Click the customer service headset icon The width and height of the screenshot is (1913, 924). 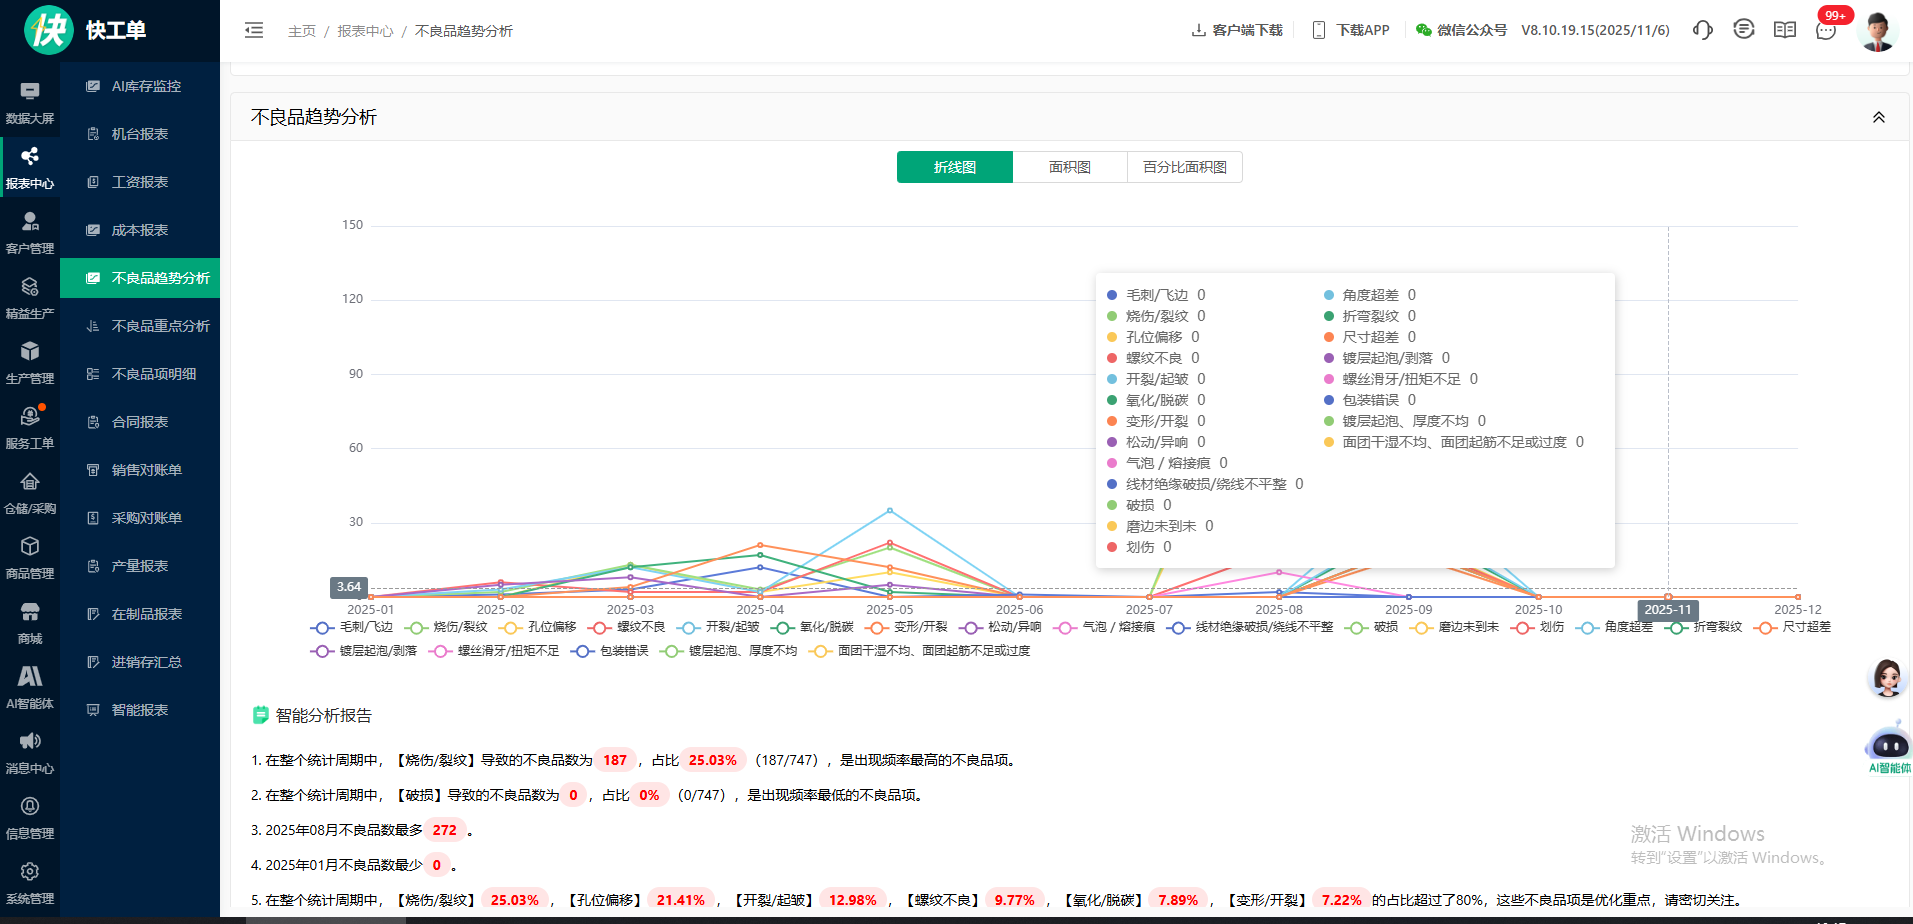(1702, 30)
